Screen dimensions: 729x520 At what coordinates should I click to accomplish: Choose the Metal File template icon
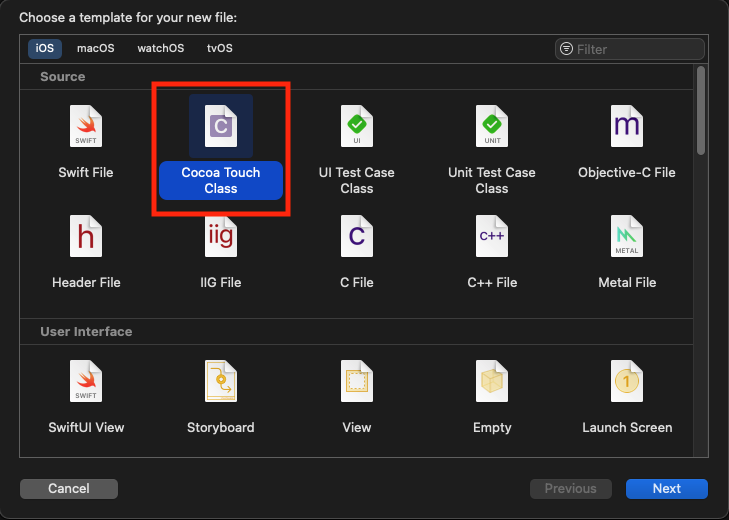click(627, 236)
